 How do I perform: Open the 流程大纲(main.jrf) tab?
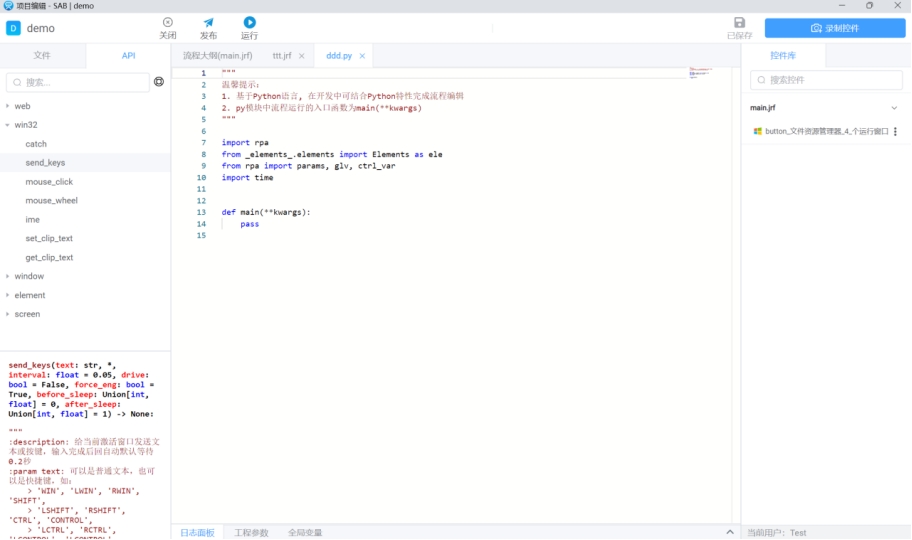(x=218, y=56)
